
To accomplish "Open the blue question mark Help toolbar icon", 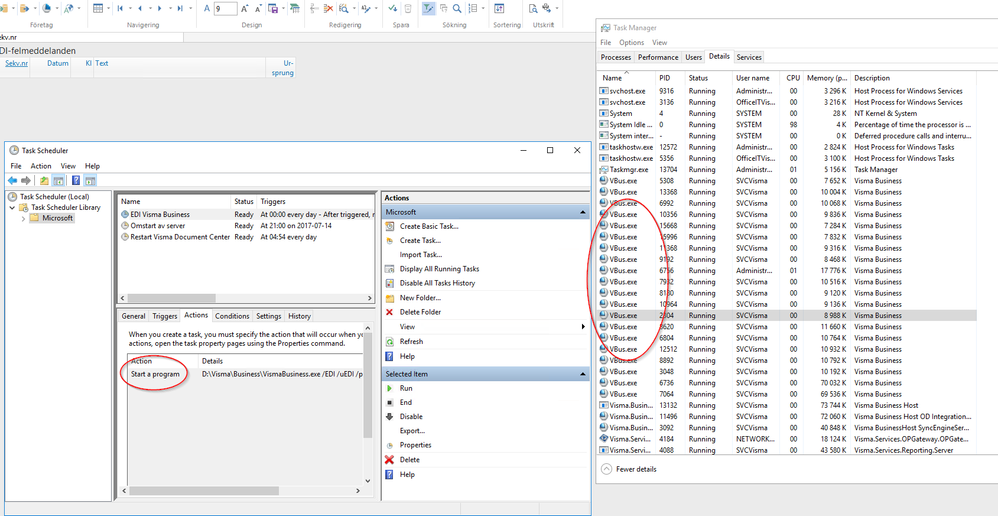I will [76, 181].
